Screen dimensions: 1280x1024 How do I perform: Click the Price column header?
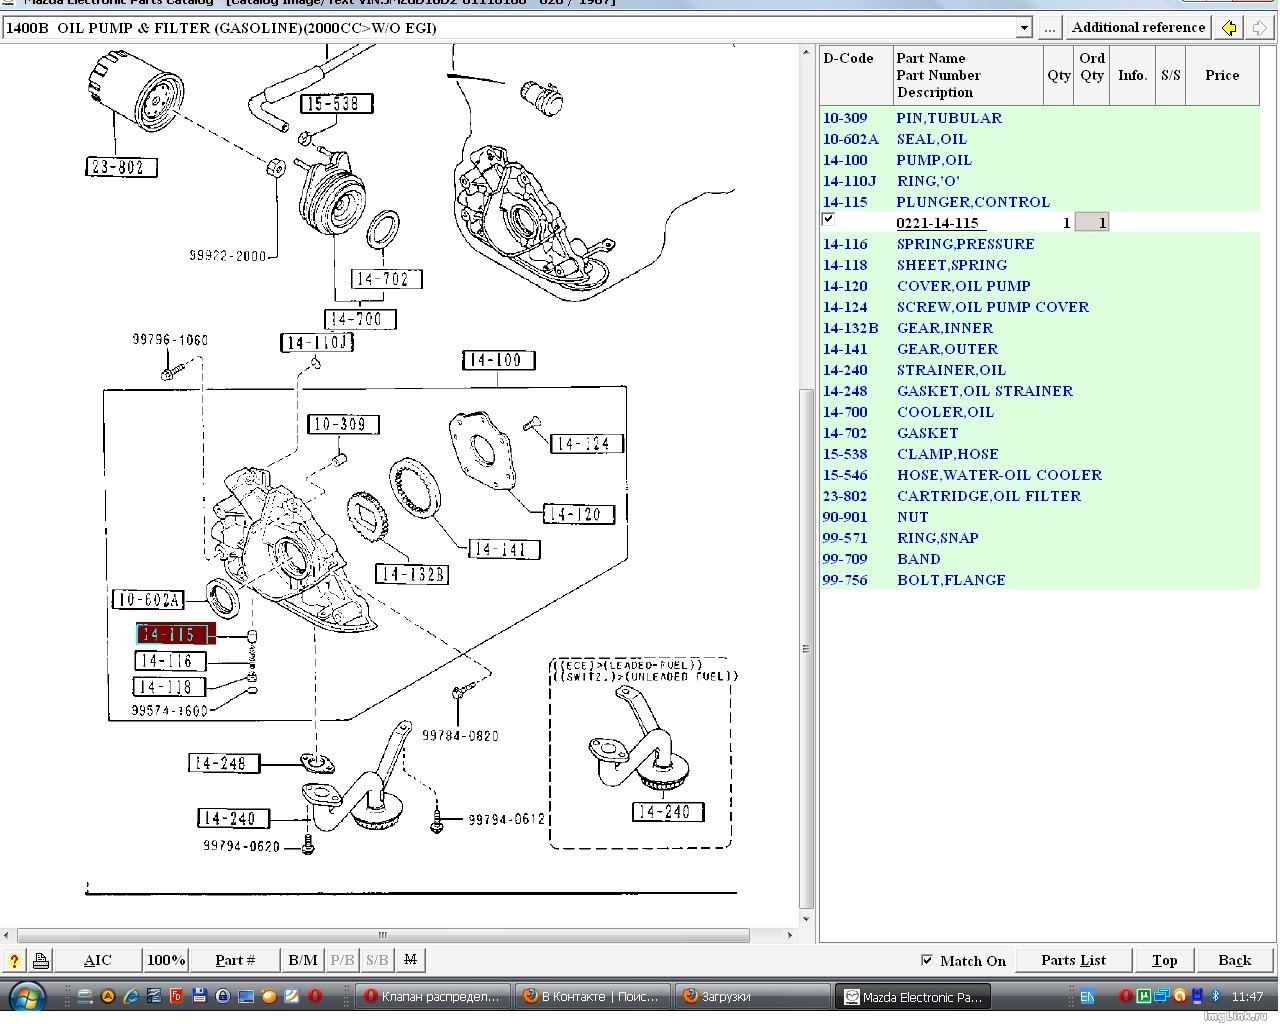tap(1222, 75)
